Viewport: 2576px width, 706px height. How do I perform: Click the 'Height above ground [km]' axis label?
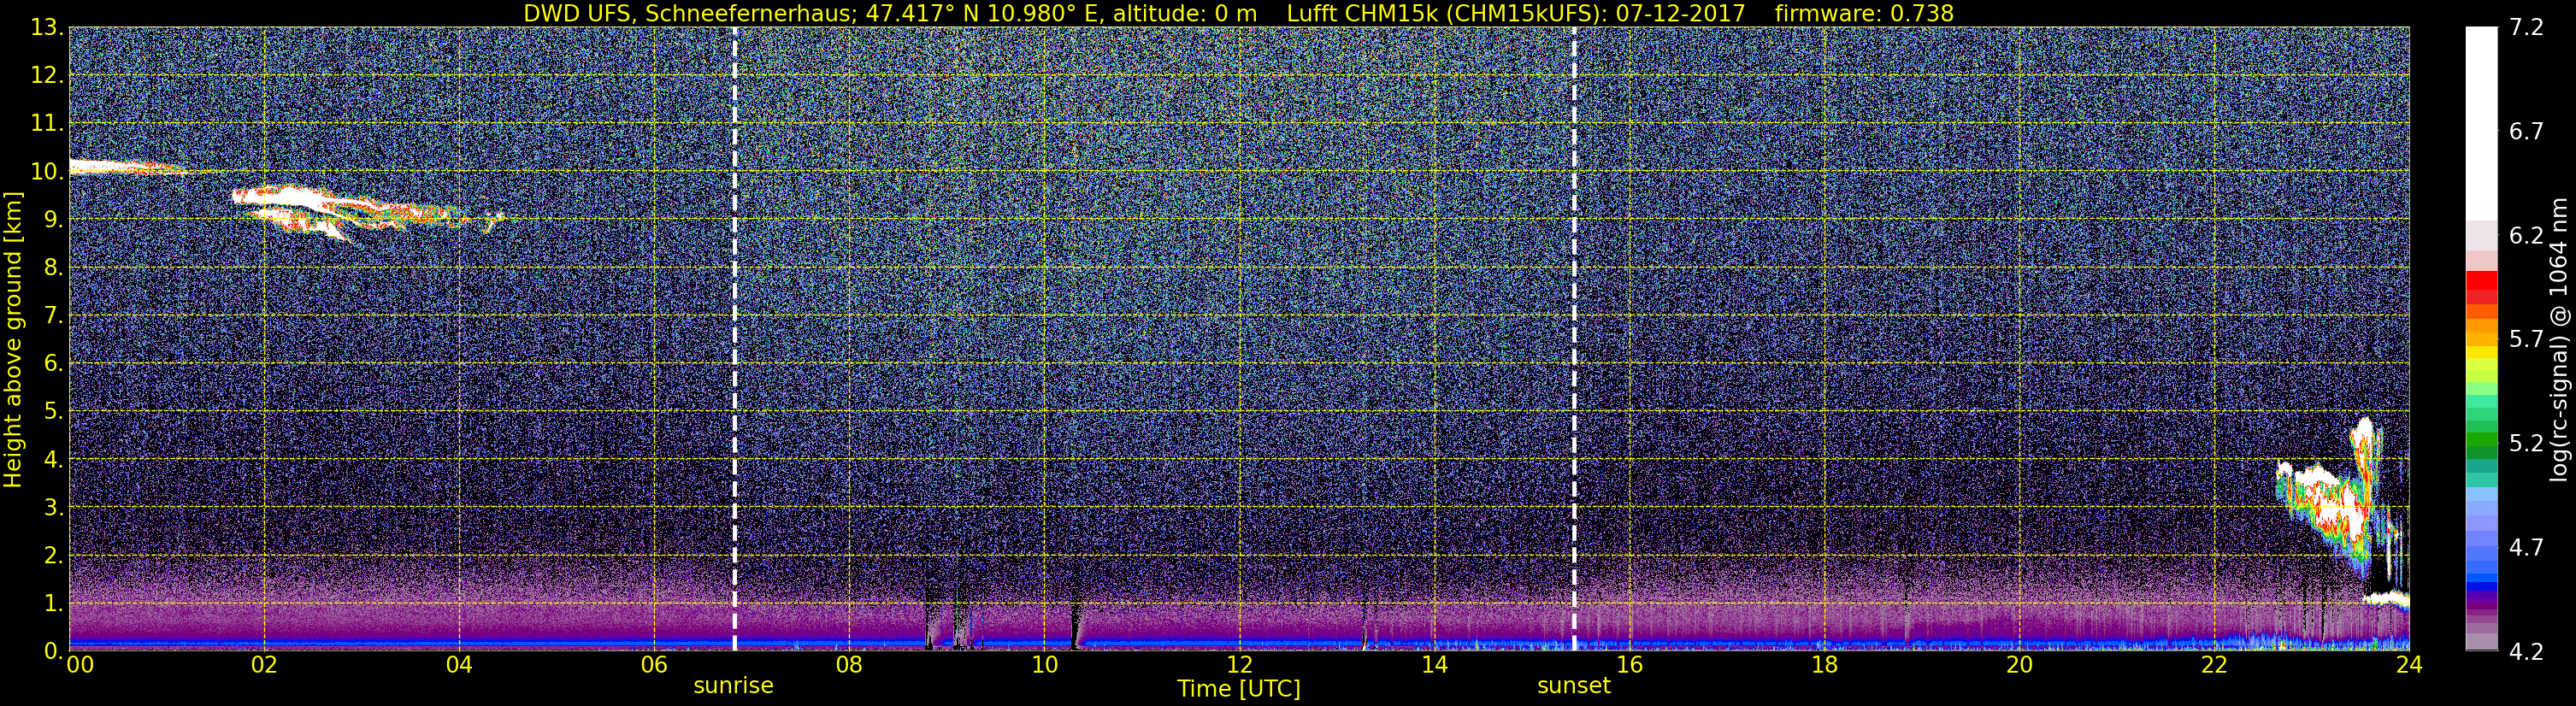pyautogui.click(x=13, y=338)
